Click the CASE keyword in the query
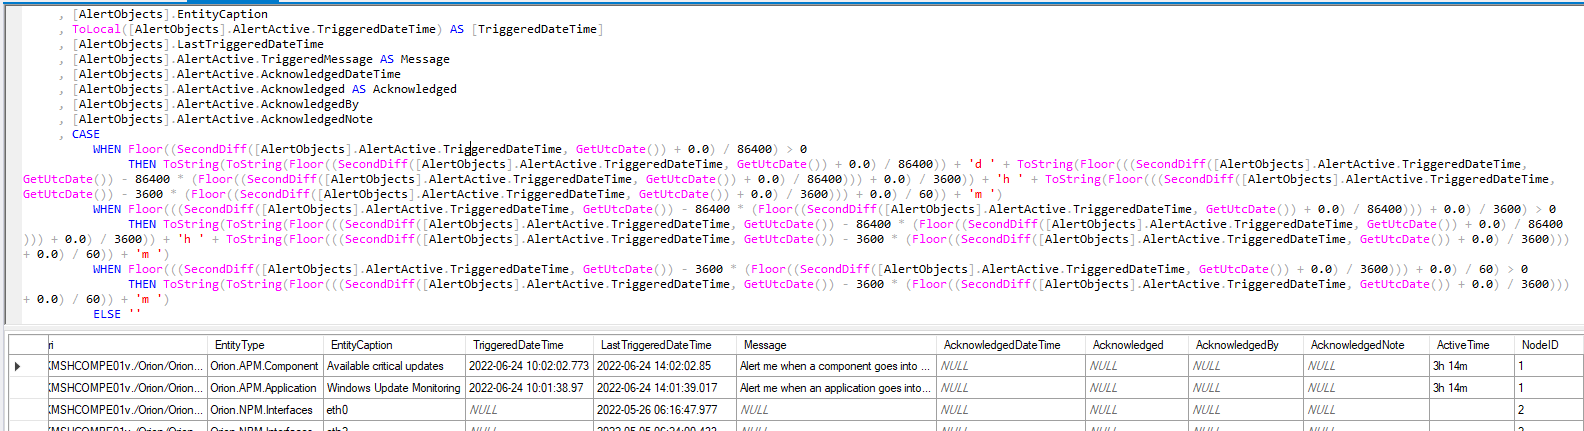Viewport: 1584px width, 431px height. tap(86, 134)
